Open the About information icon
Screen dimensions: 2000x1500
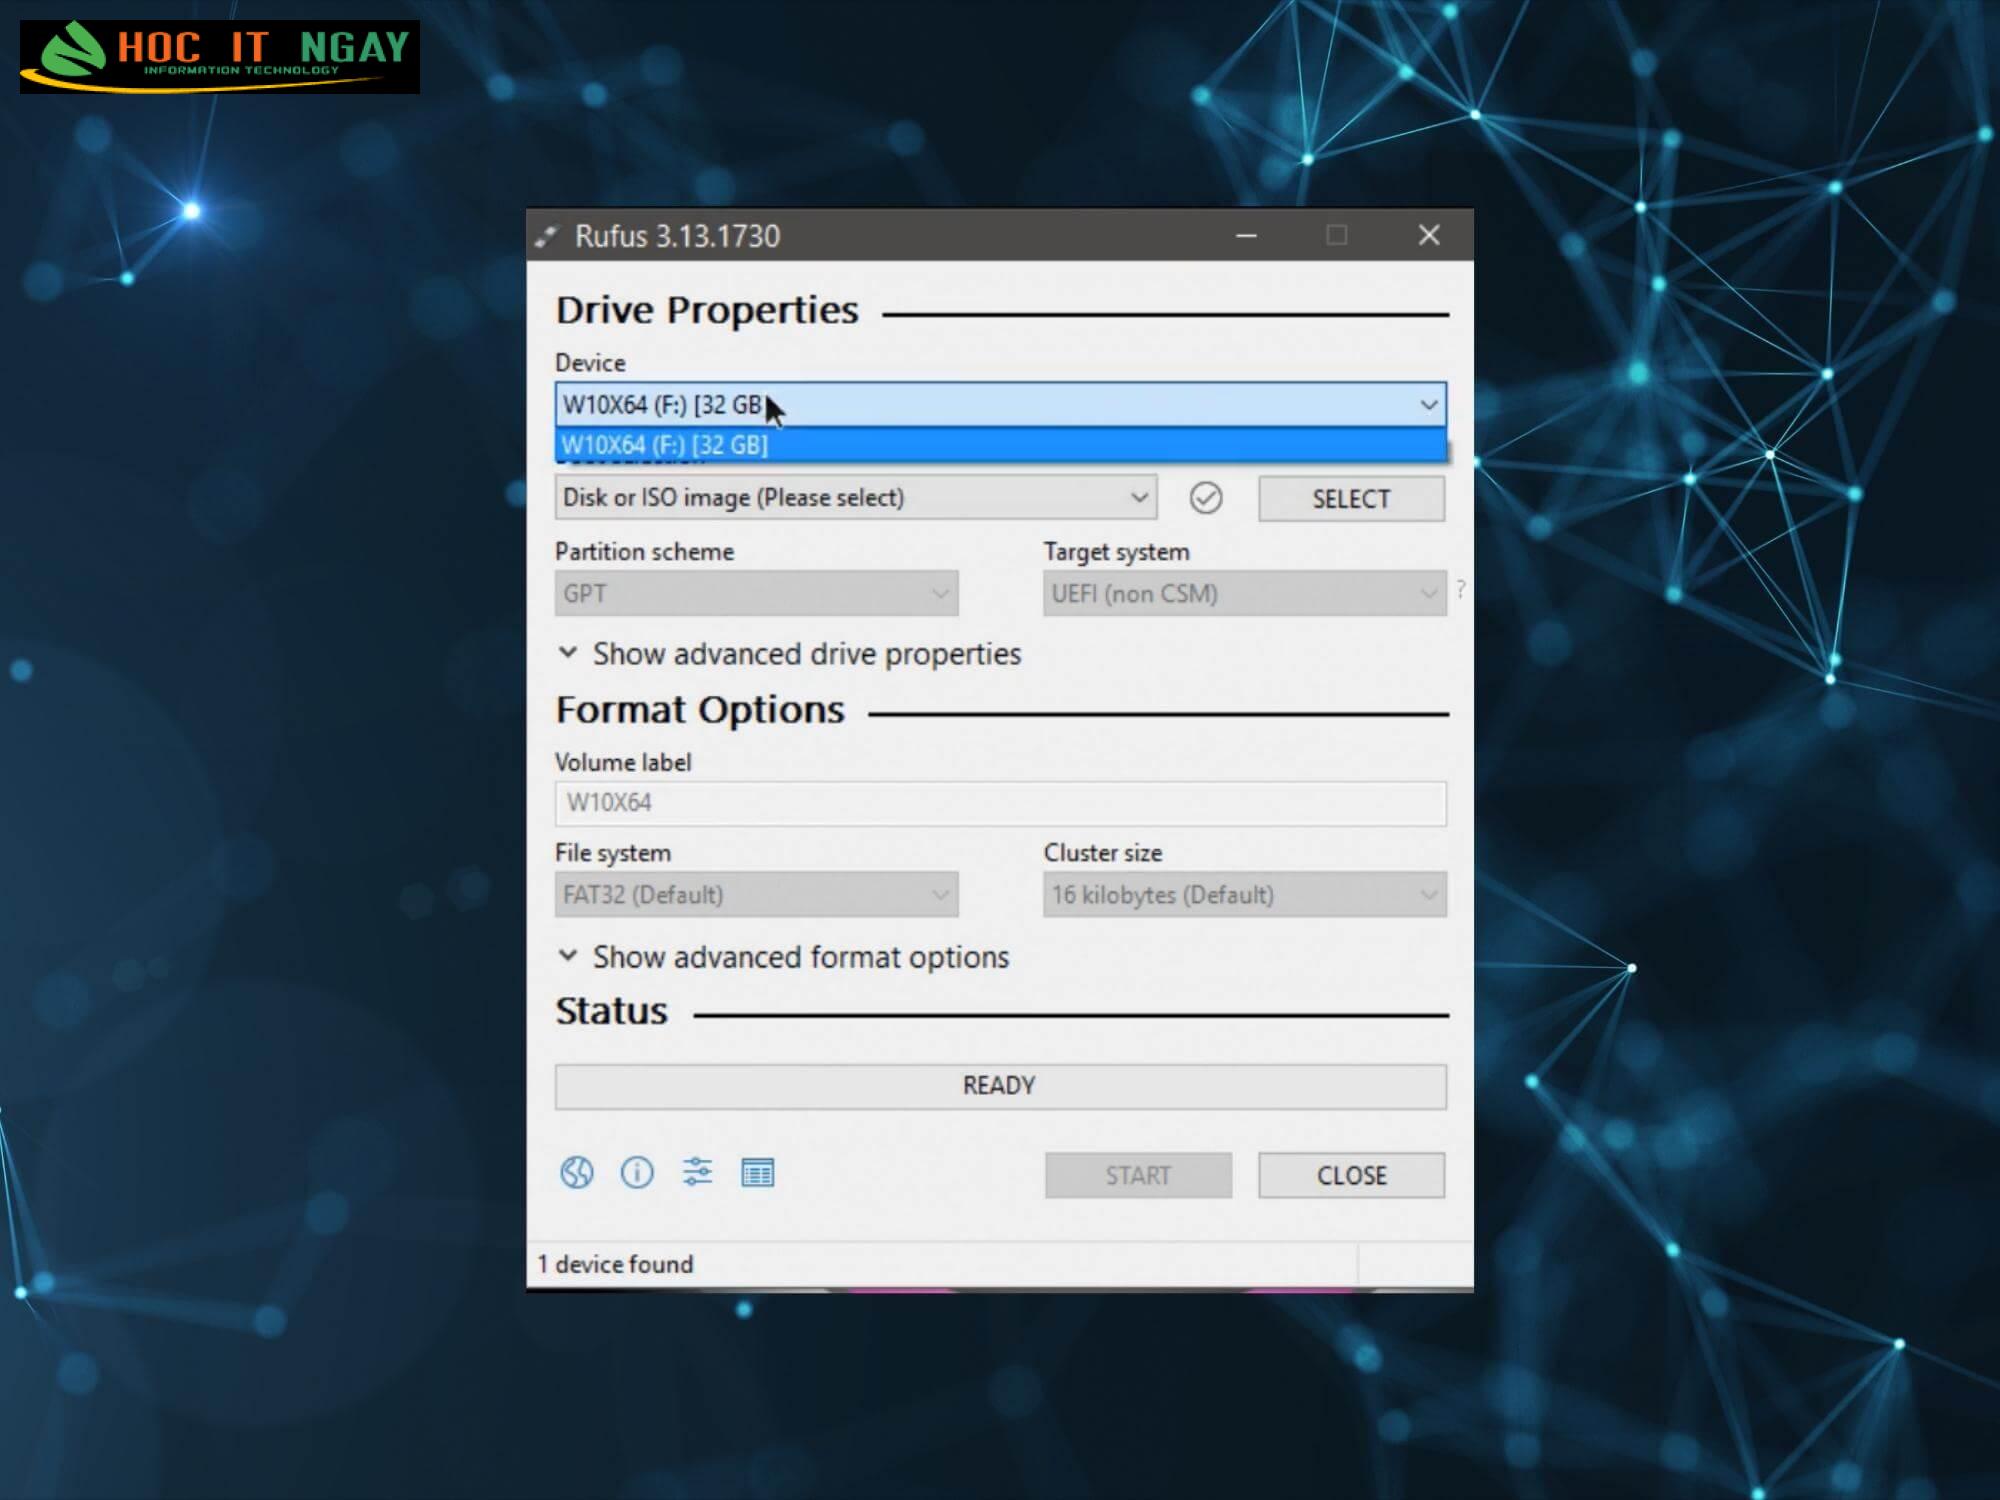tap(637, 1172)
